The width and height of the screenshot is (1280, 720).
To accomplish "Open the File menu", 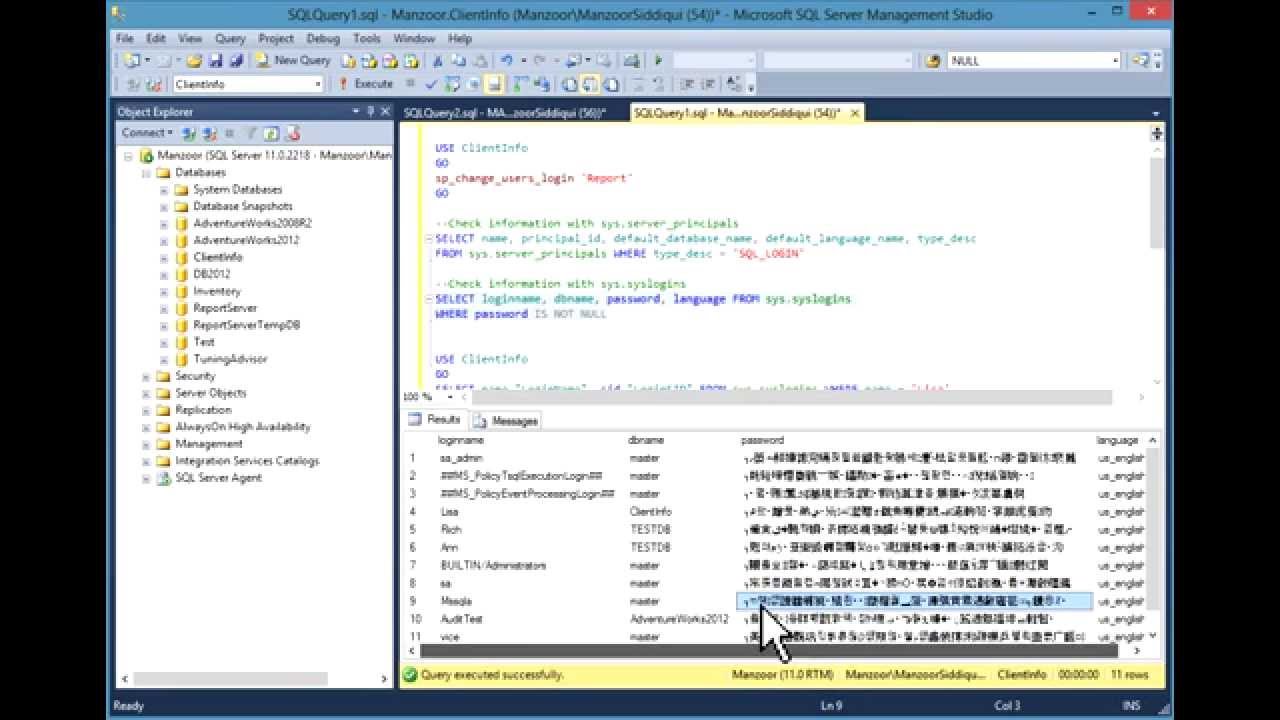I will tap(125, 38).
